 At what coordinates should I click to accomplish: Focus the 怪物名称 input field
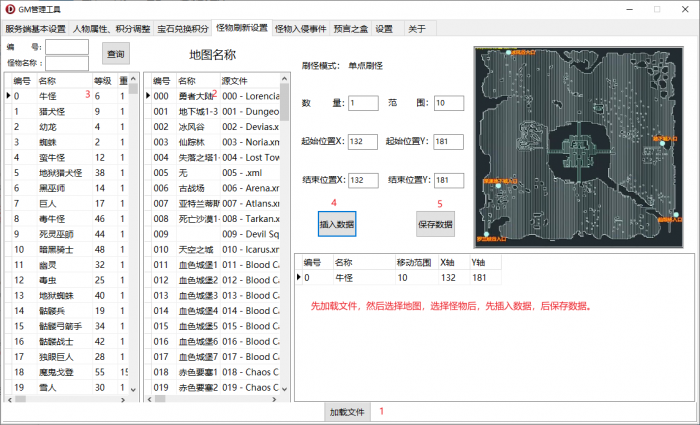[x=67, y=63]
